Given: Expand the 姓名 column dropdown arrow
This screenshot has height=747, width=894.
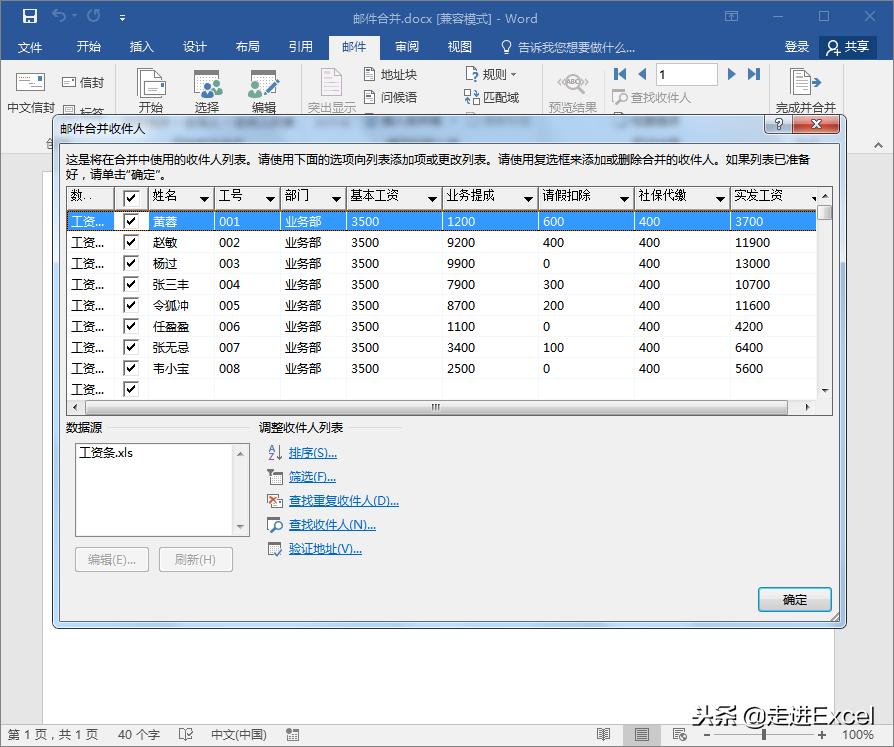Looking at the screenshot, I should (x=204, y=198).
